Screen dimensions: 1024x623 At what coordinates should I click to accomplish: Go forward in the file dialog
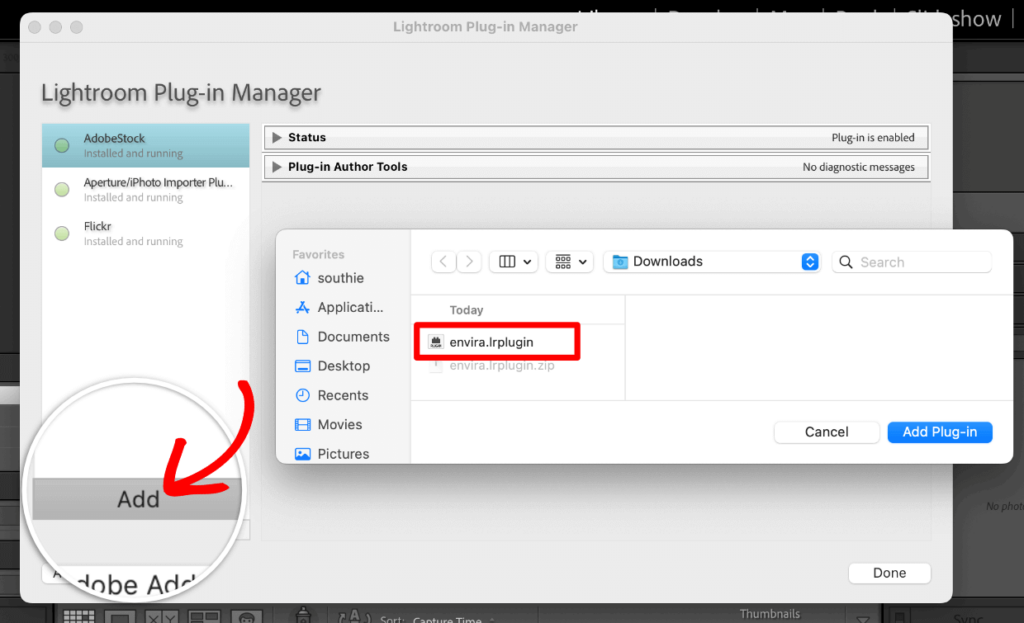coord(469,261)
